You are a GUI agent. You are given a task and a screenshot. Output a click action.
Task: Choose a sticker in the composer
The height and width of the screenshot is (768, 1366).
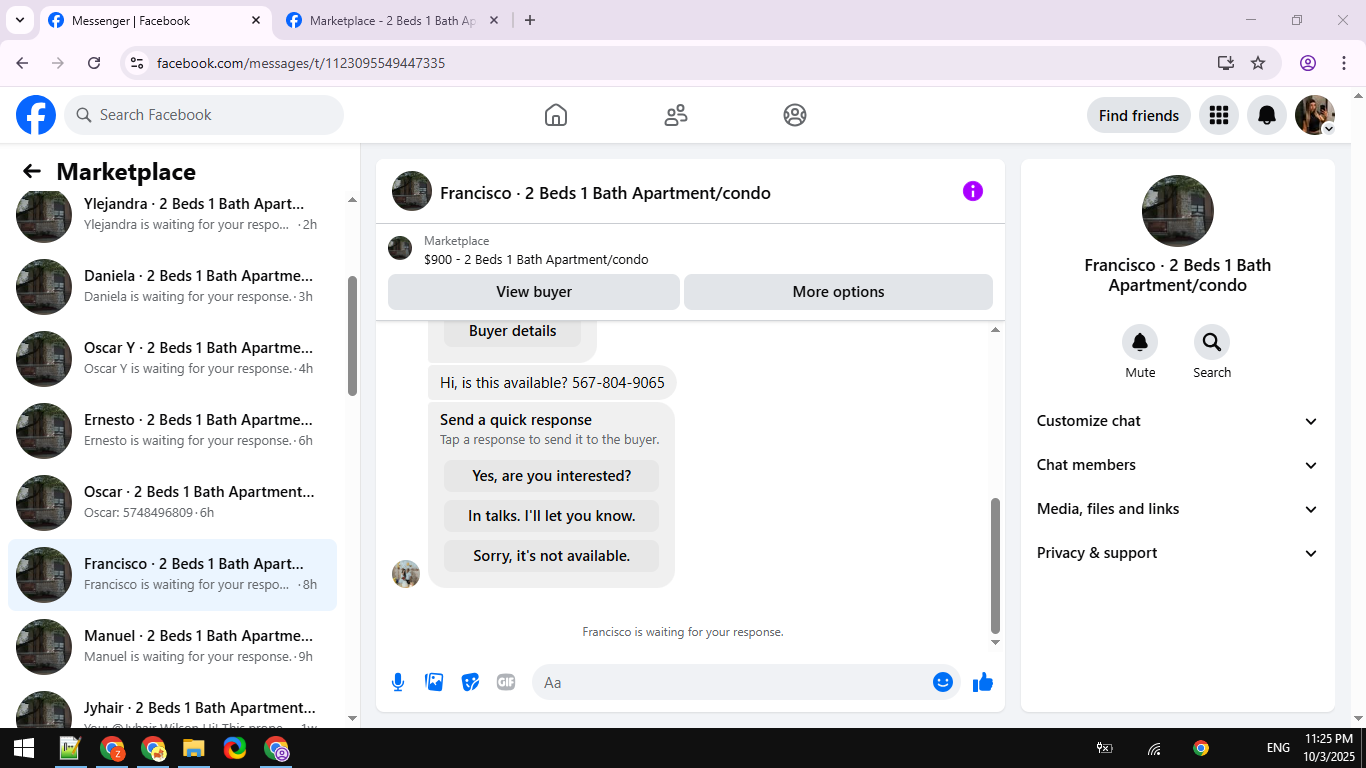click(470, 682)
